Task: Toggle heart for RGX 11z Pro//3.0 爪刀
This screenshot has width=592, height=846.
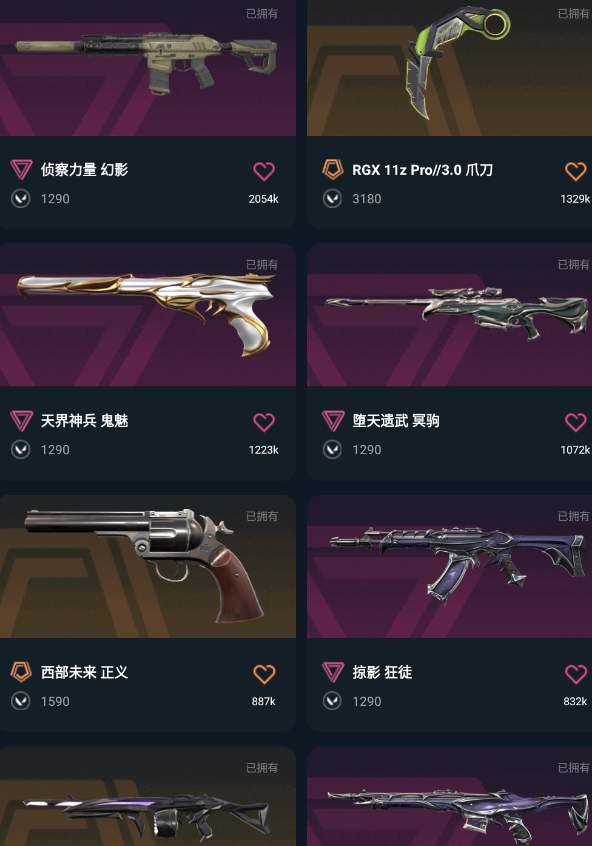Action: [575, 171]
